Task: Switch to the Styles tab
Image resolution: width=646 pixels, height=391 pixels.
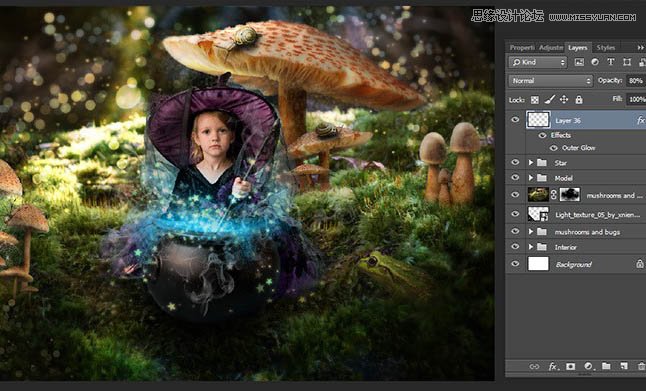Action: pos(606,47)
